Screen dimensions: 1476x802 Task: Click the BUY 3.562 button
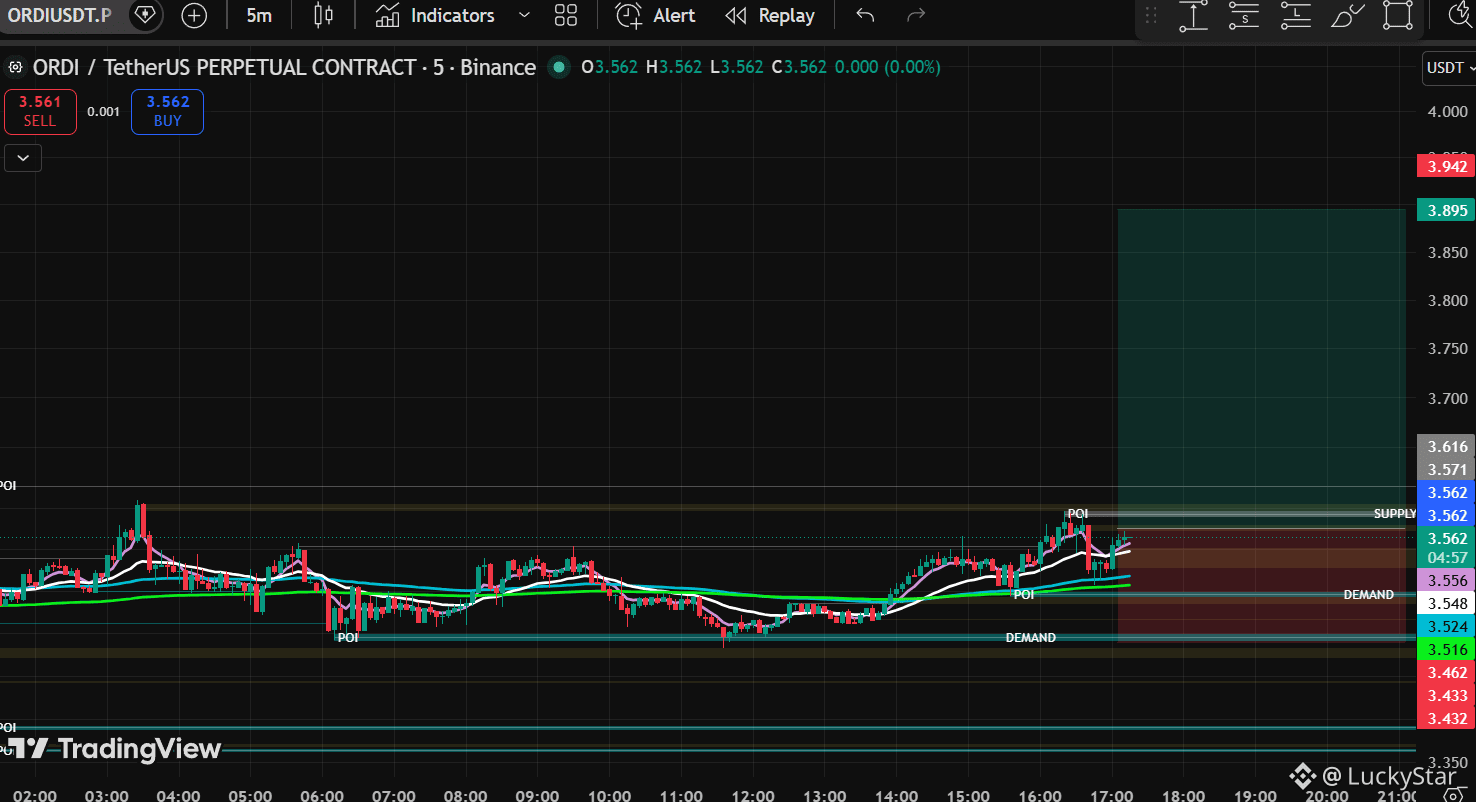[x=167, y=111]
